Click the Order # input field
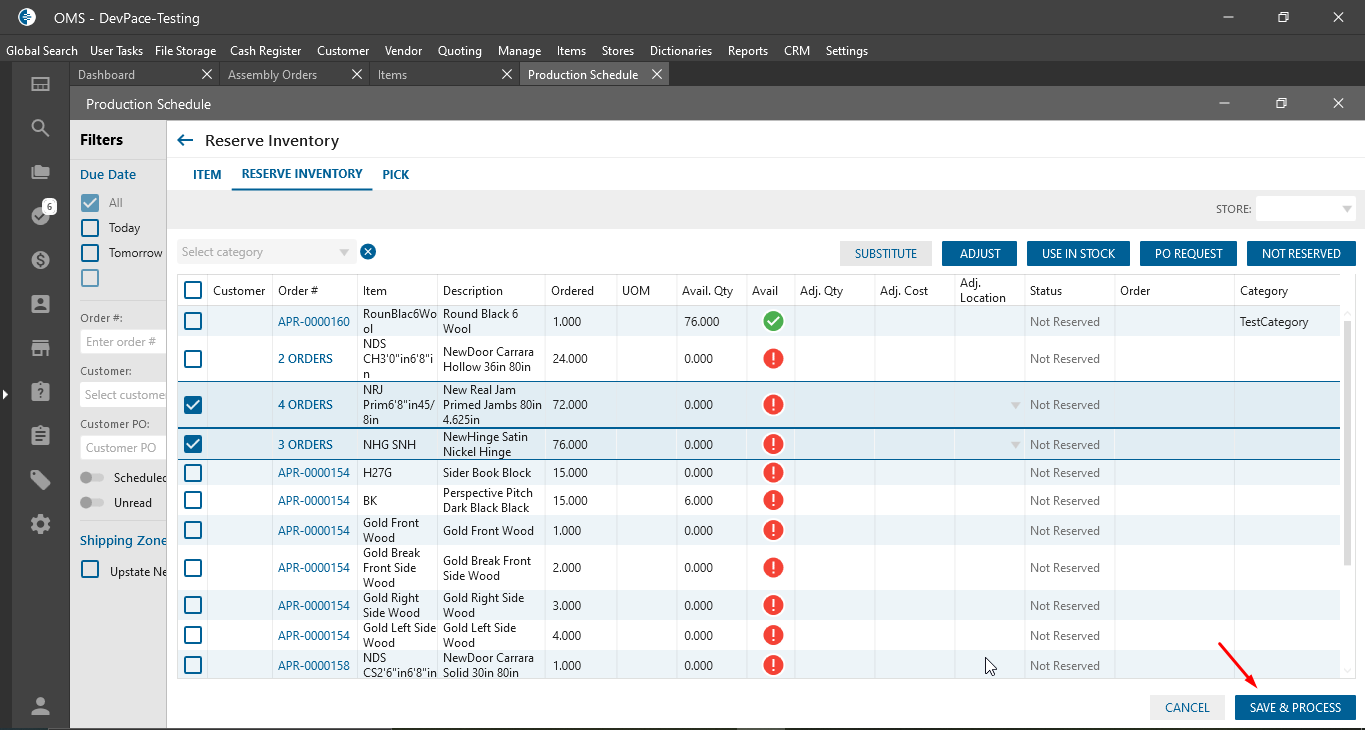 (122, 342)
